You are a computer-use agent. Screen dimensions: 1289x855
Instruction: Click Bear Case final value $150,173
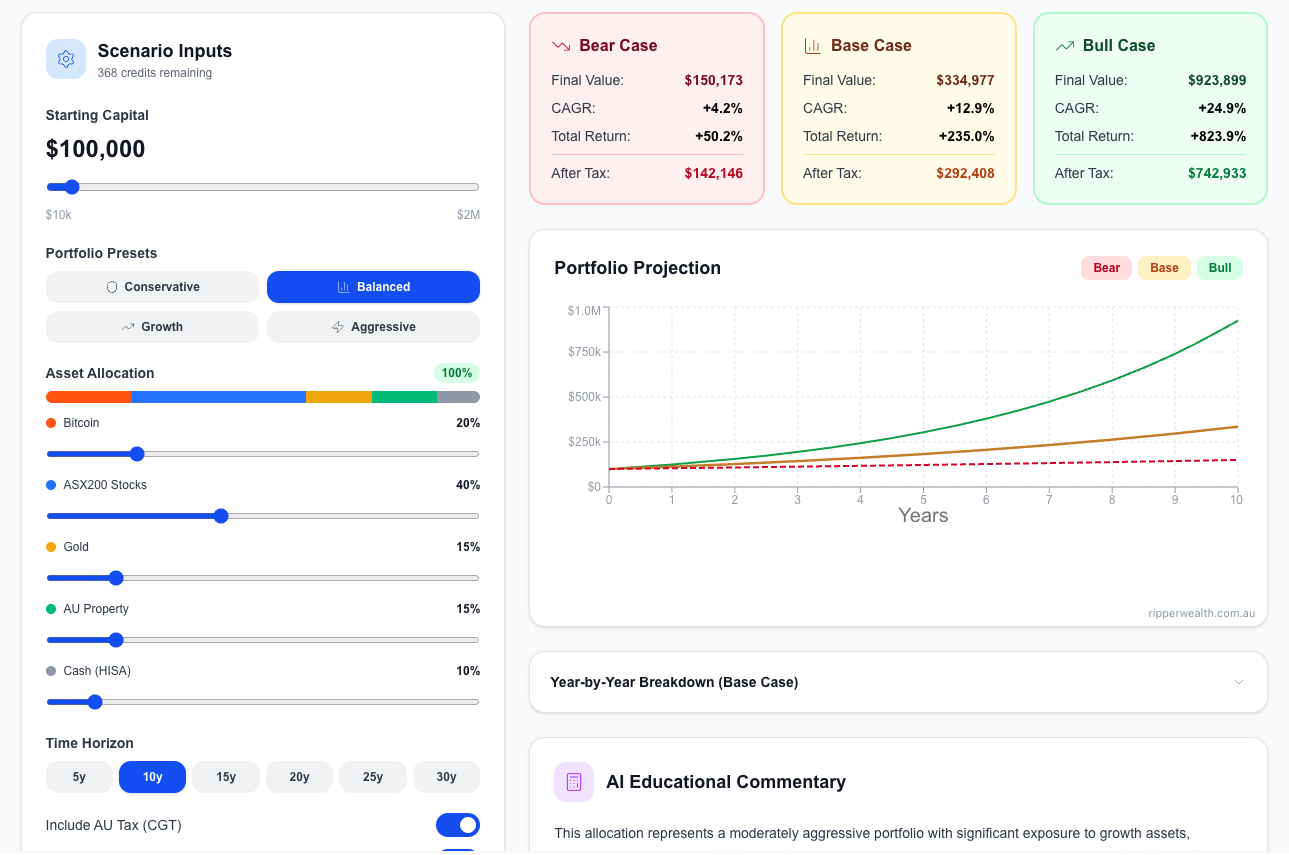(714, 80)
